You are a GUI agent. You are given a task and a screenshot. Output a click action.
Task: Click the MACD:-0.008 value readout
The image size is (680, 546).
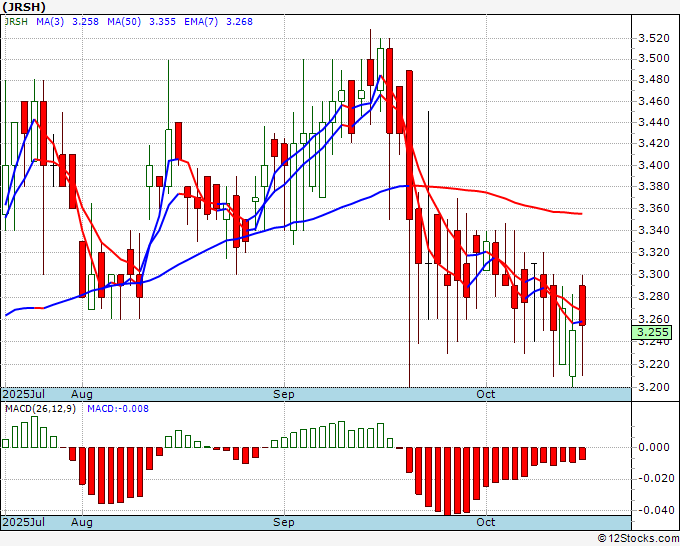(x=118, y=409)
